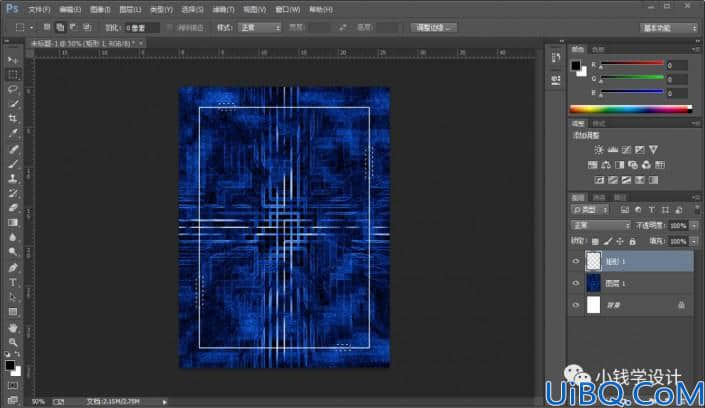Screen dimensions: 705x408
Task: Select the Gradient tool
Action: tap(13, 223)
